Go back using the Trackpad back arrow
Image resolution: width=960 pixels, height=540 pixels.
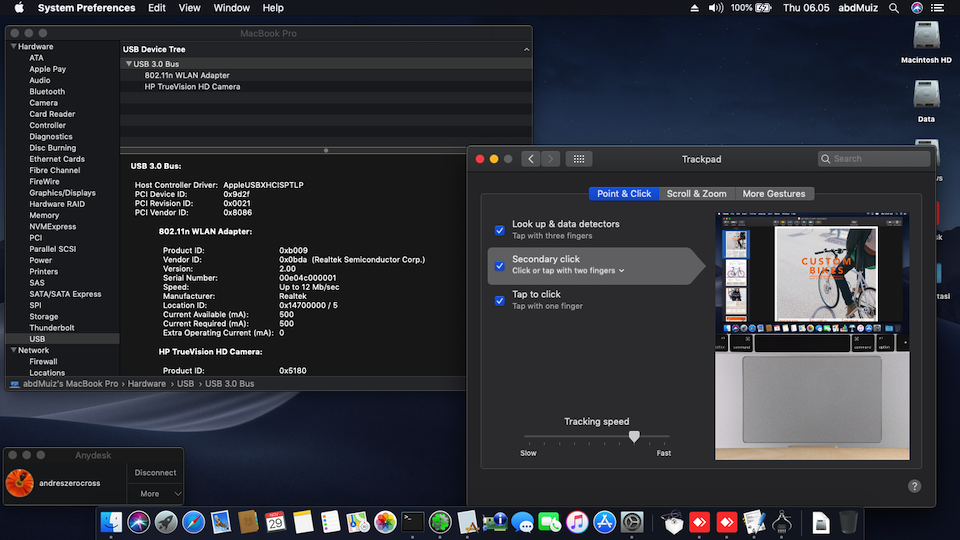[x=530, y=159]
